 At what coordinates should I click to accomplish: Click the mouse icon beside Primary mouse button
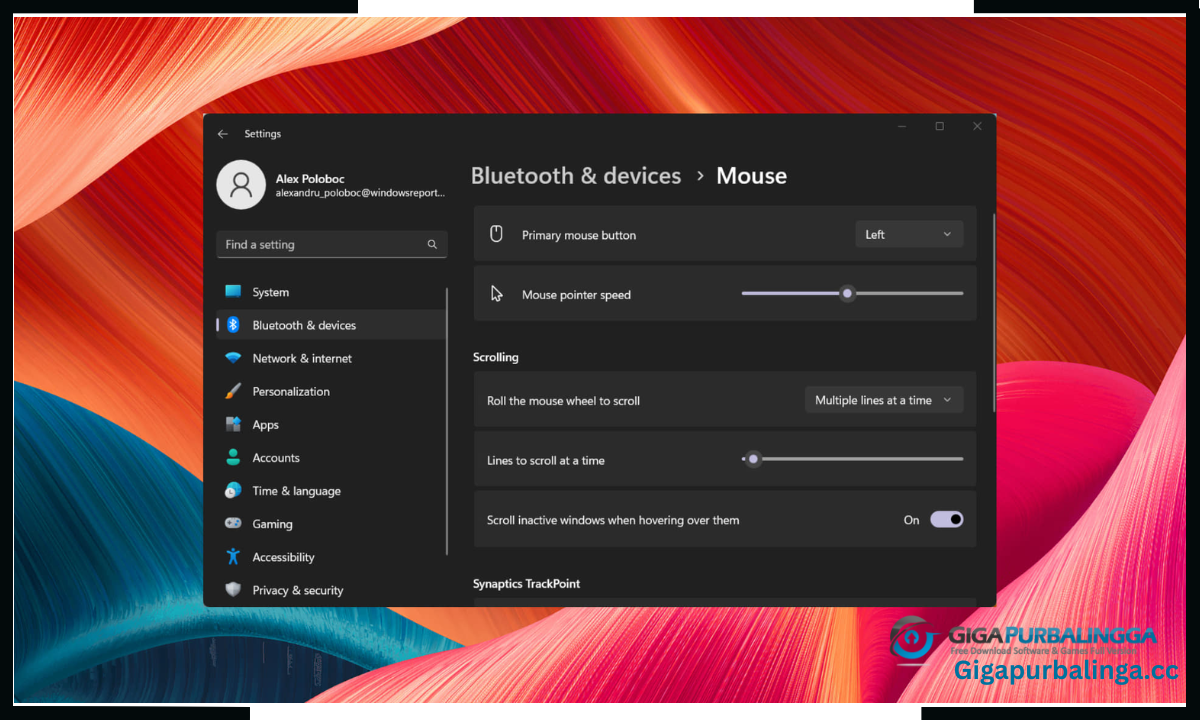495,234
